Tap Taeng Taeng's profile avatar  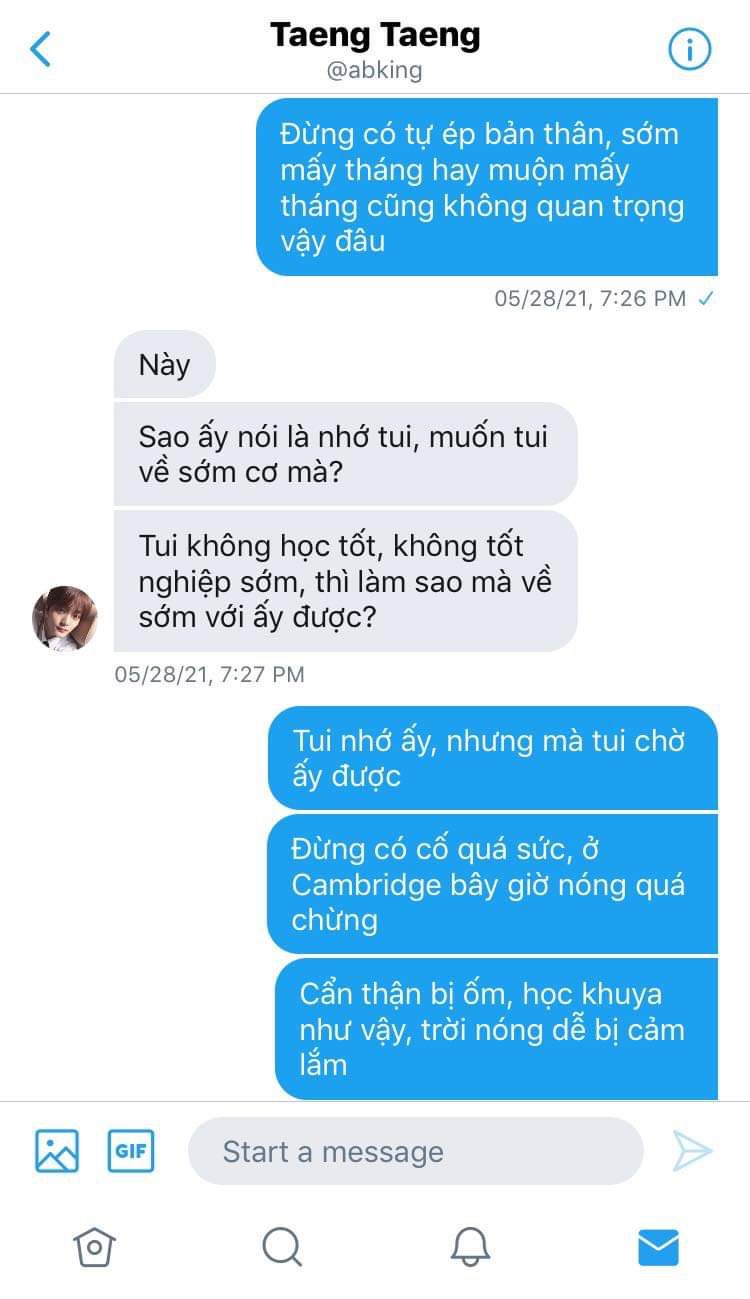coord(65,619)
